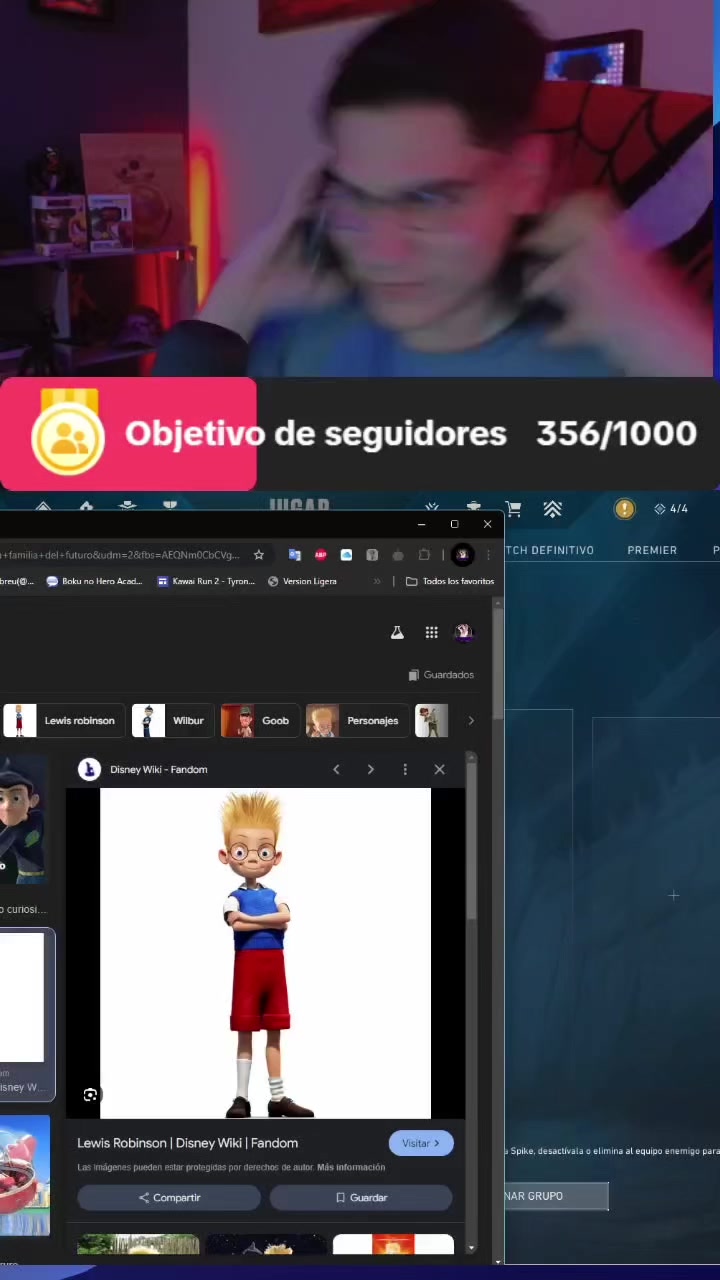Show more bookmarks with the double chevron
Screen dimensions: 720x1280
click(x=377, y=581)
